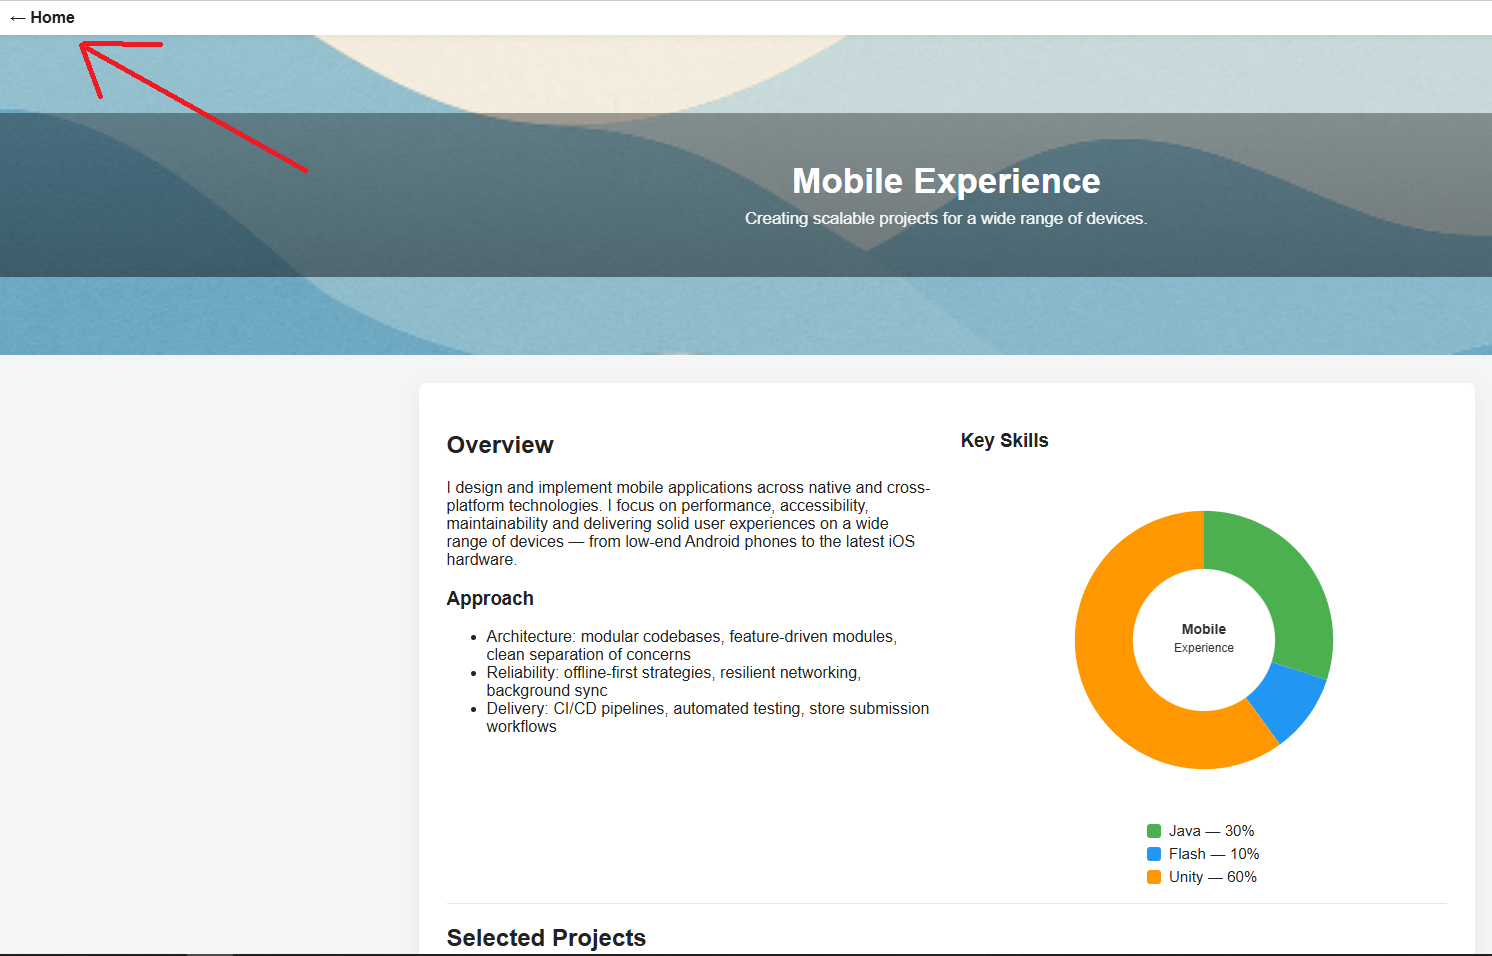
Task: Select the "Unity — 60%" legend label
Action: [x=1212, y=877]
